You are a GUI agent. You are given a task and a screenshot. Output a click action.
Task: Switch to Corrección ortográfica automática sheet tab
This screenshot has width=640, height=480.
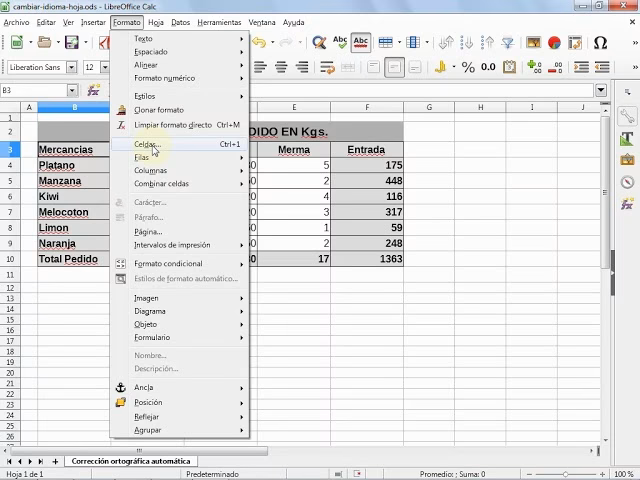coord(130,462)
